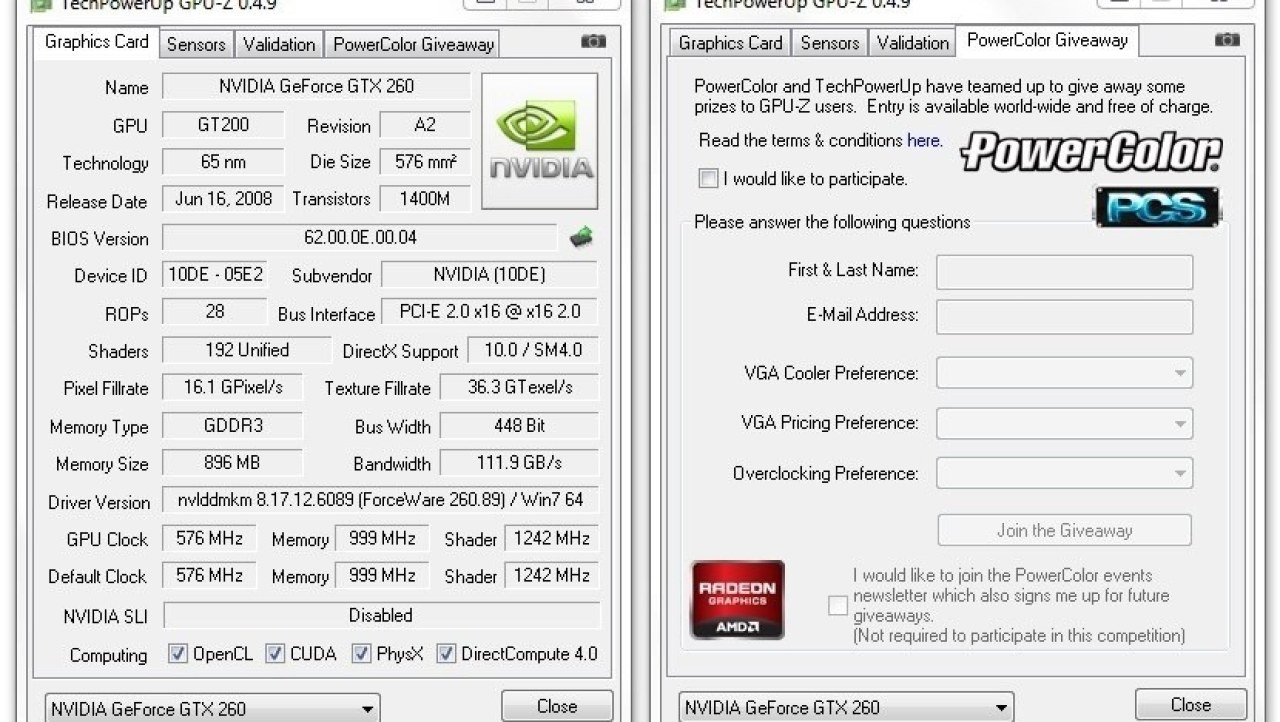The image size is (1280, 722).
Task: Select the PowerColor Giveaway tab in the right window
Action: point(1047,41)
